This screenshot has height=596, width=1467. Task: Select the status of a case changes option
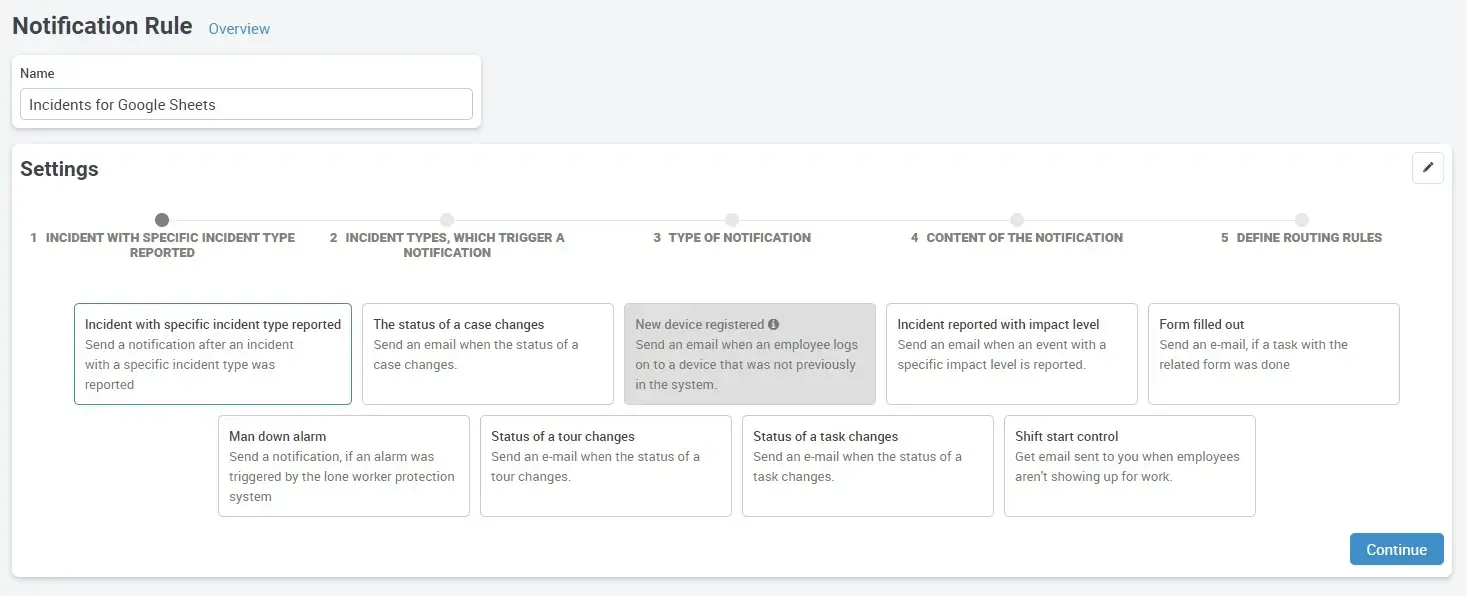[487, 354]
